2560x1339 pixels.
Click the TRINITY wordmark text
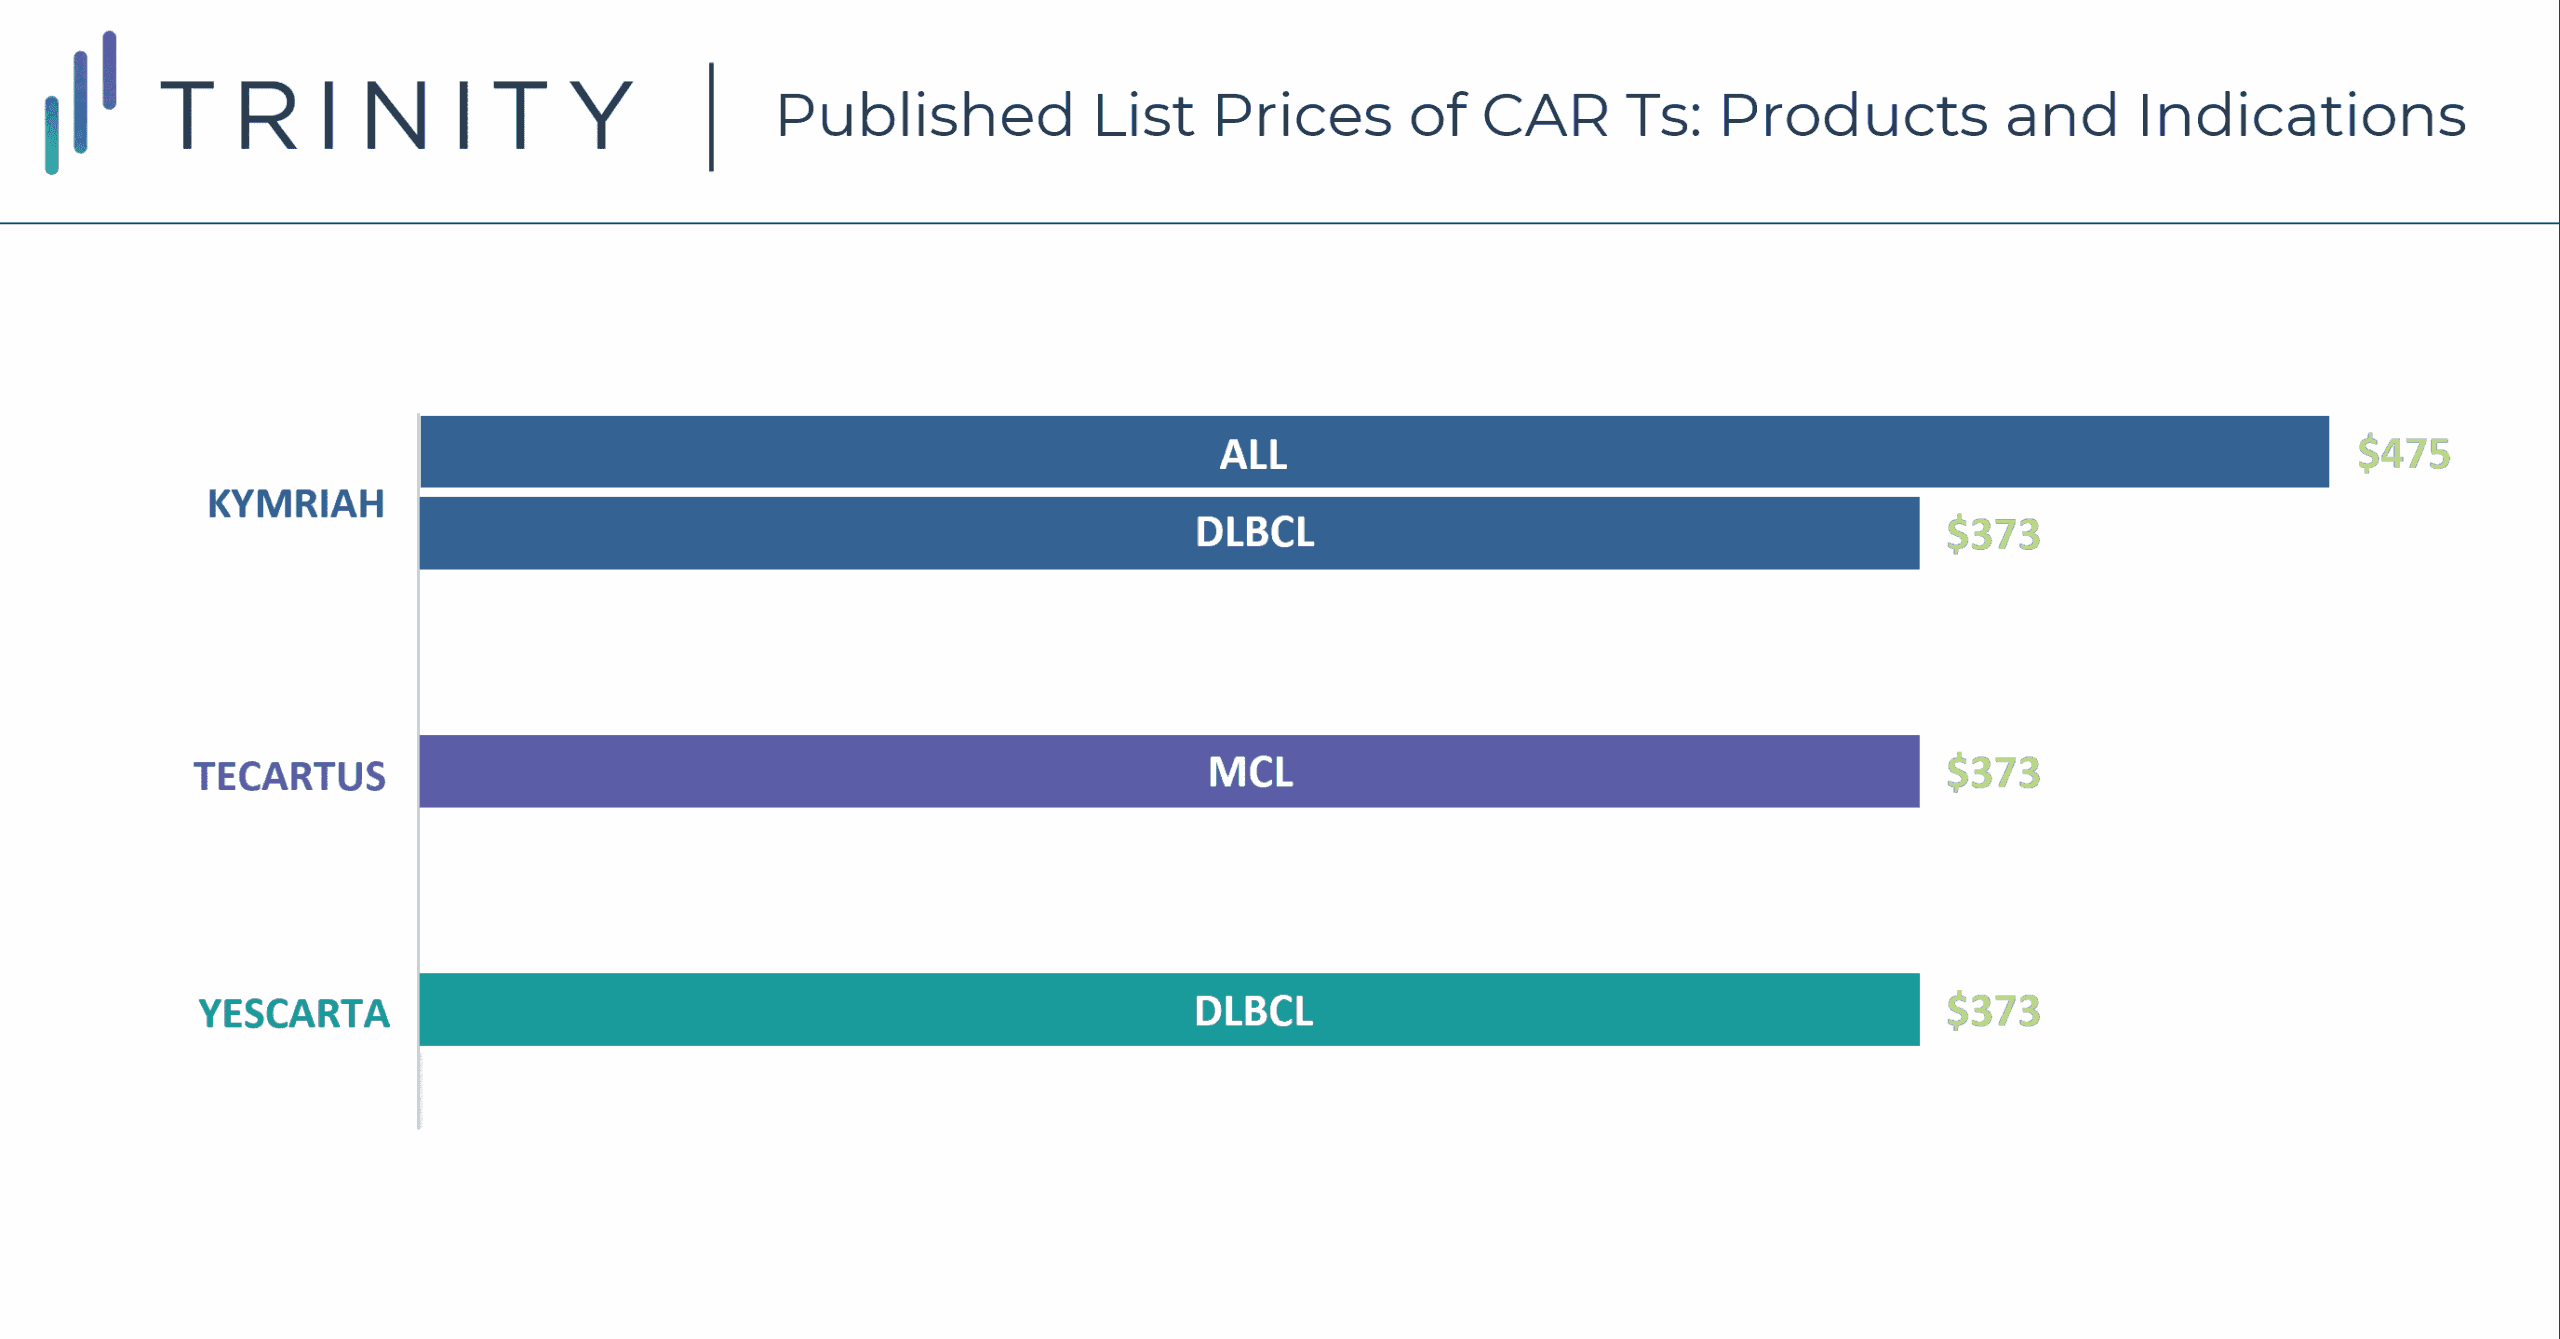397,116
